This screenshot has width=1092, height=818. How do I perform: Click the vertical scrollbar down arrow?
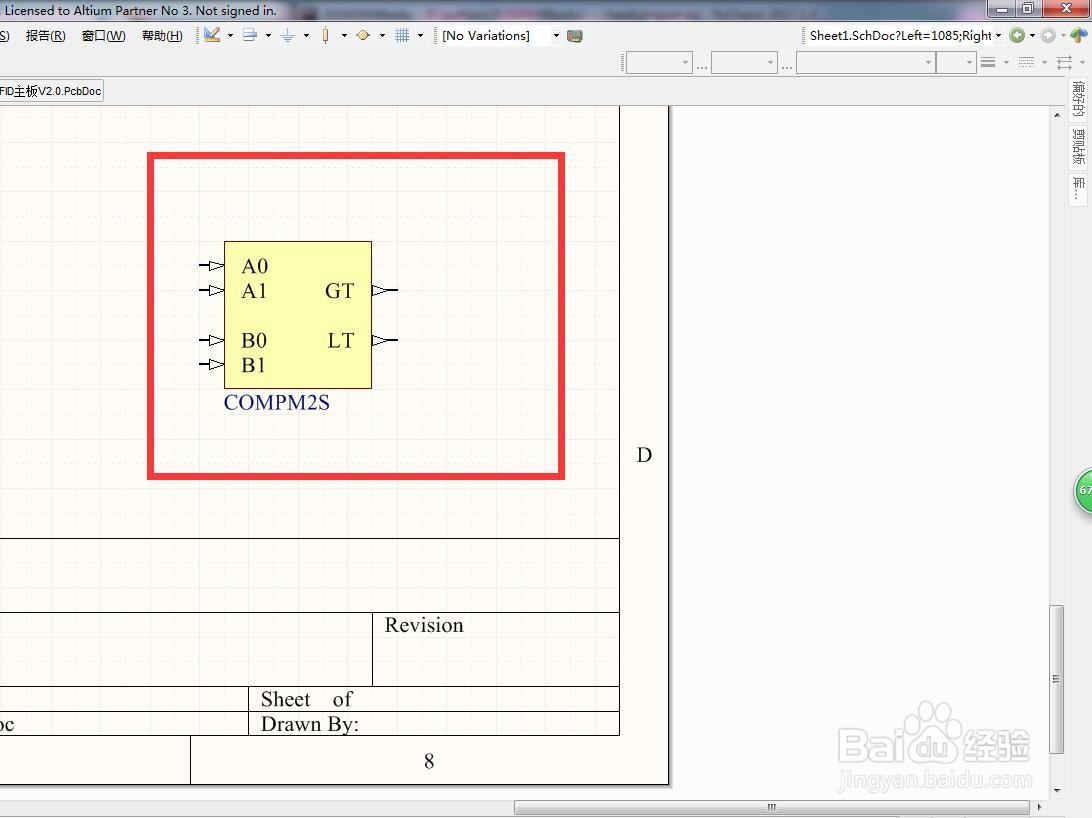click(1056, 791)
